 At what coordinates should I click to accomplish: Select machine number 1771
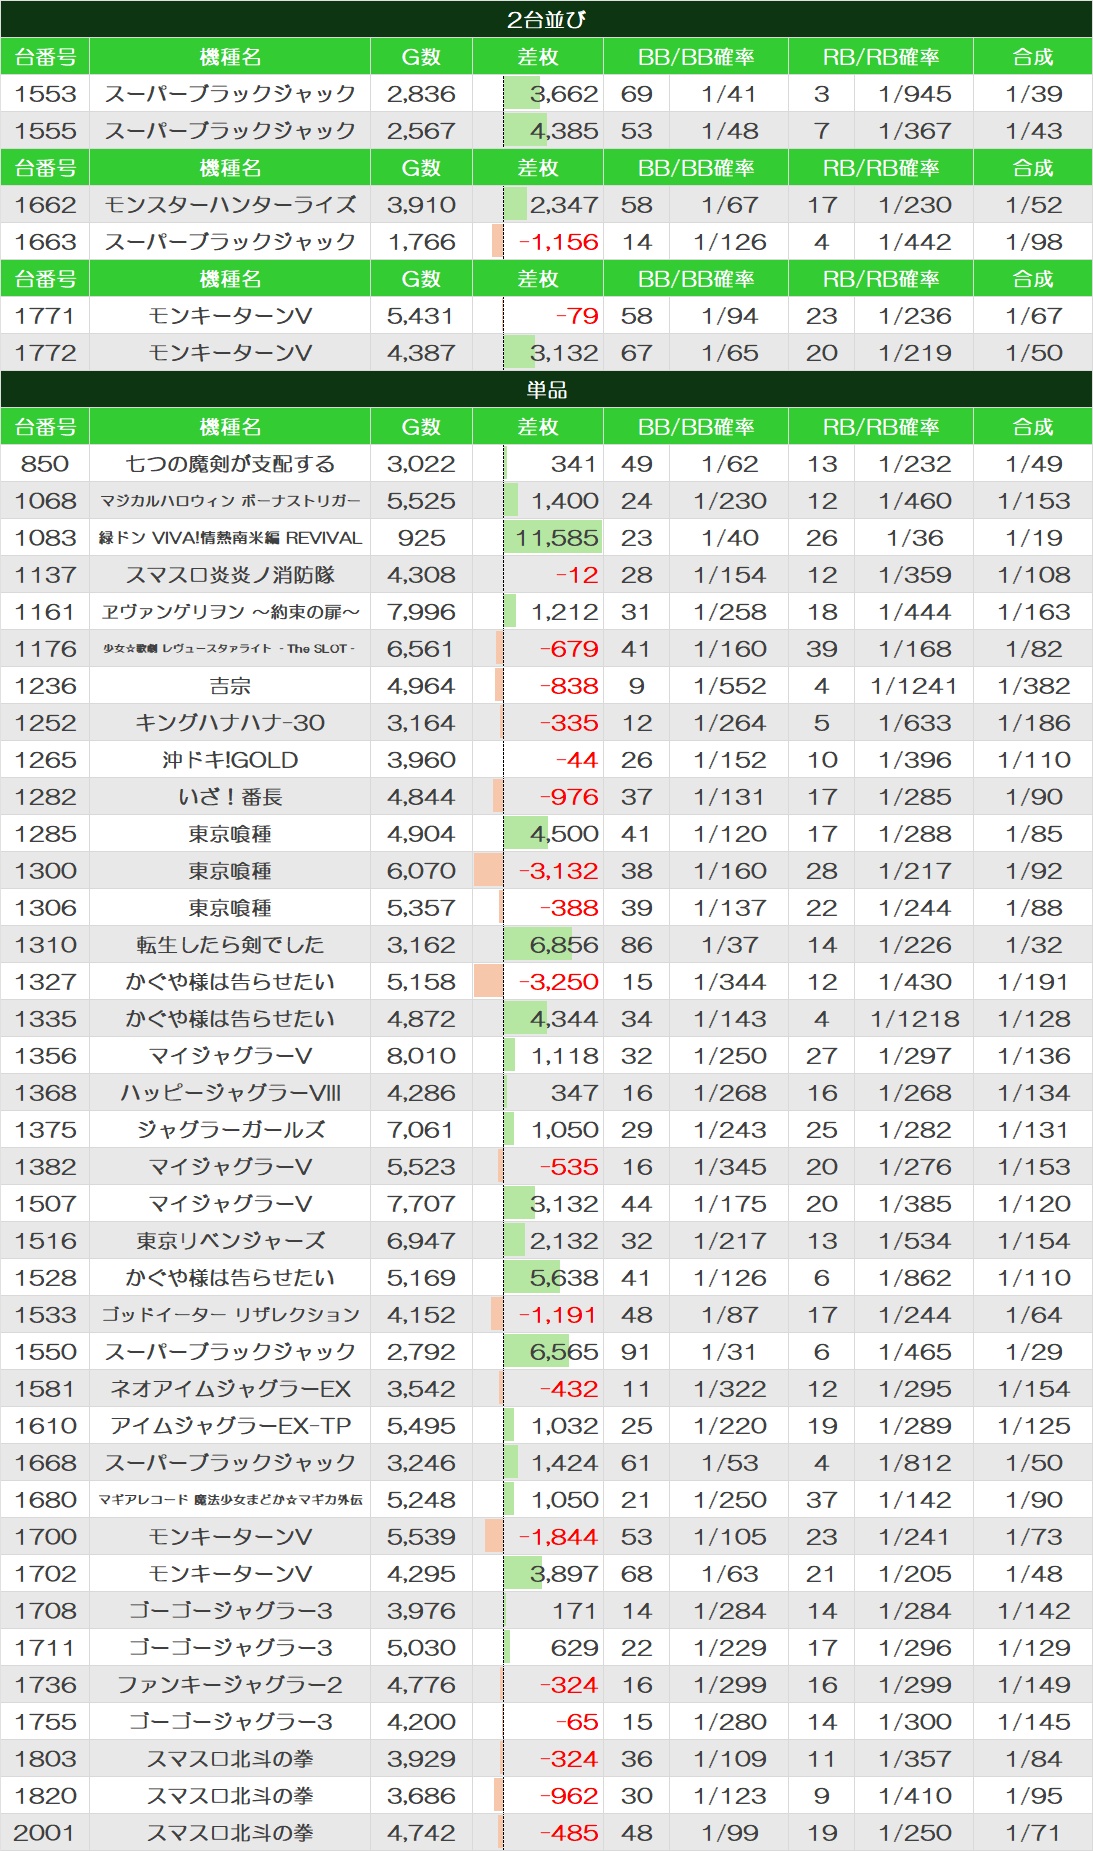point(45,316)
